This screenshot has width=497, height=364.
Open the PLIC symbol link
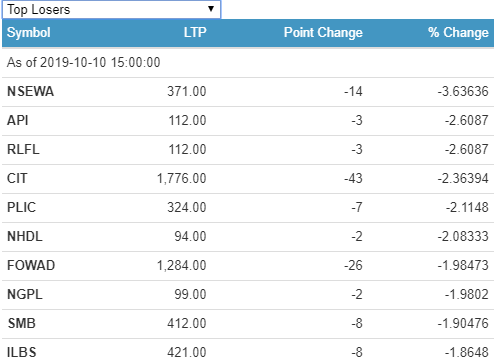pyautogui.click(x=21, y=207)
